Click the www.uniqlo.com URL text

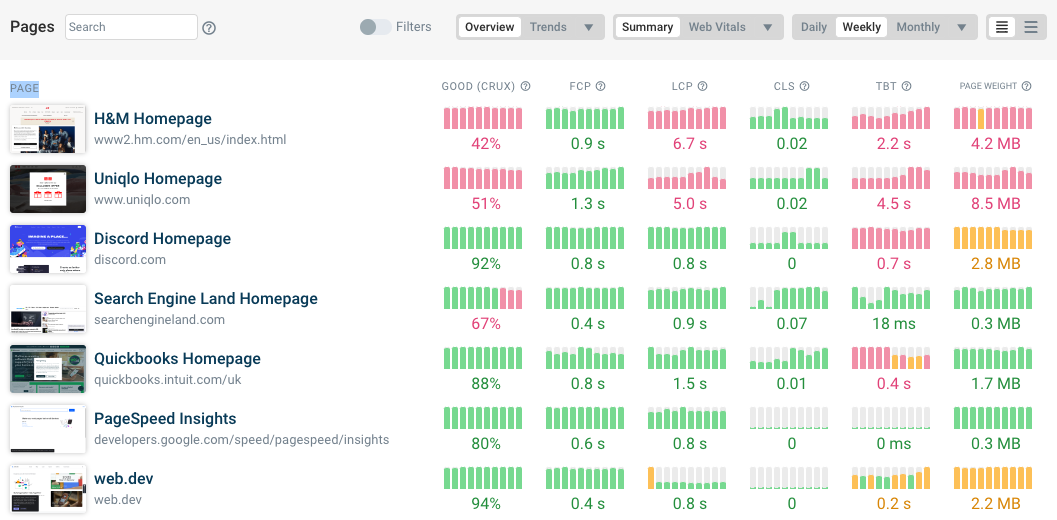[142, 200]
